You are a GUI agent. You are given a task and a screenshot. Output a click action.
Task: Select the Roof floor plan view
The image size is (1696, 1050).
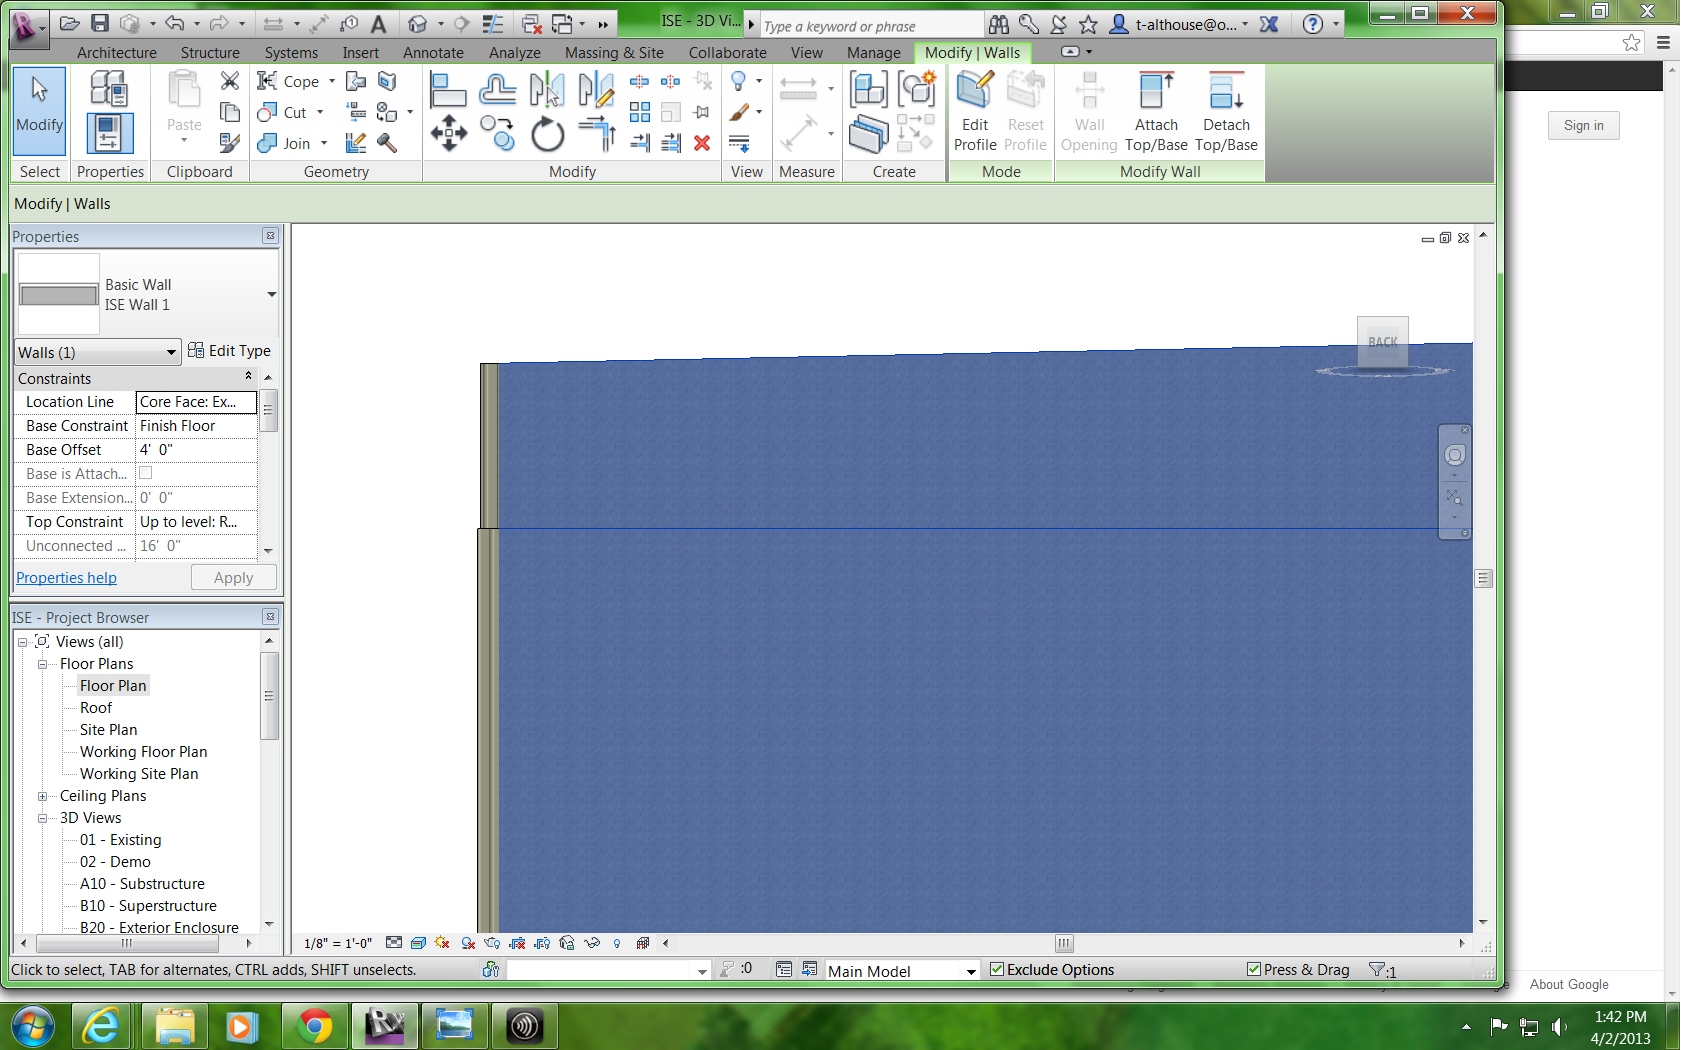tap(96, 708)
